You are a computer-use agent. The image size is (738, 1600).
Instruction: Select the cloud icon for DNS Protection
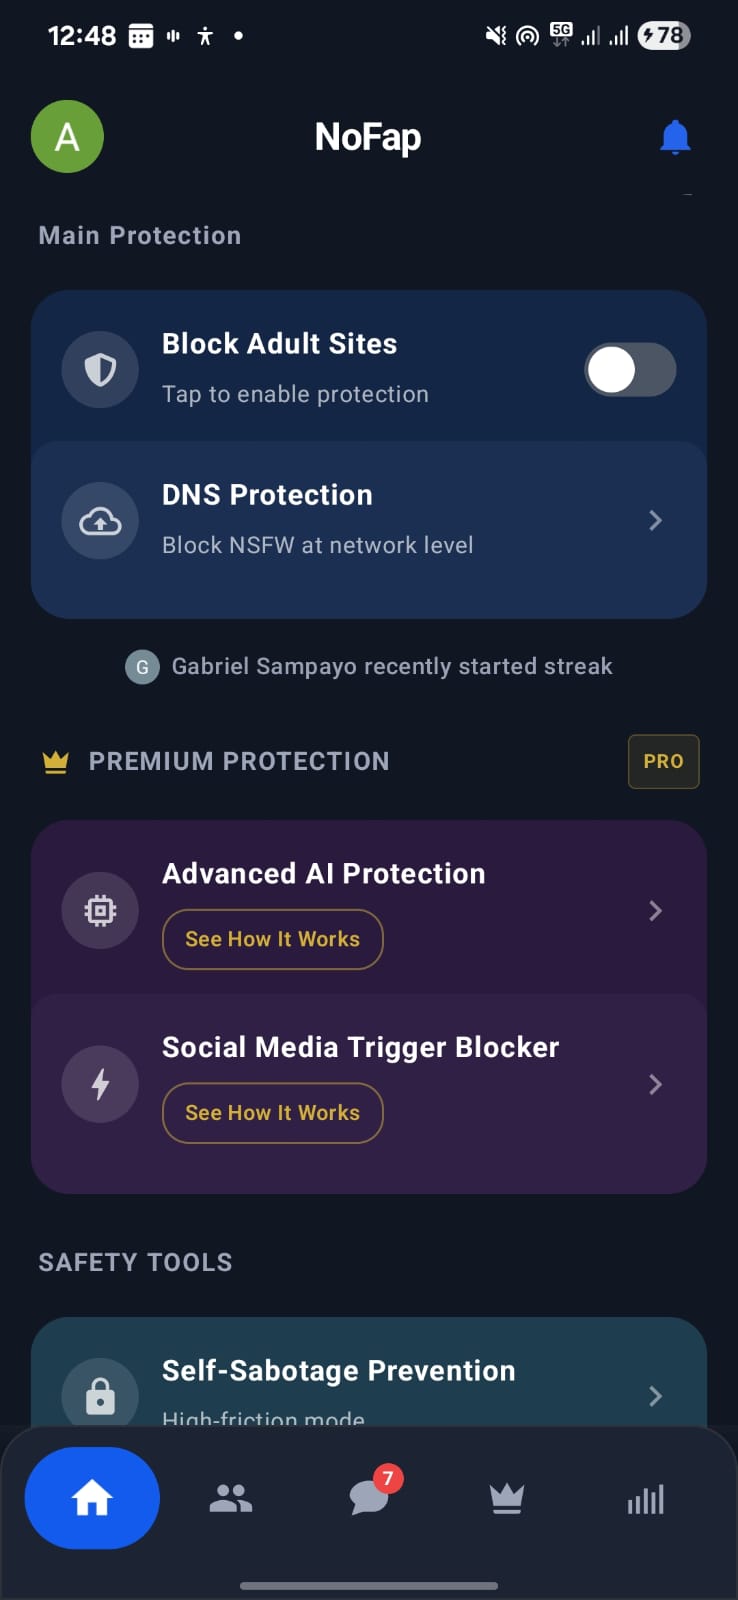(x=100, y=520)
